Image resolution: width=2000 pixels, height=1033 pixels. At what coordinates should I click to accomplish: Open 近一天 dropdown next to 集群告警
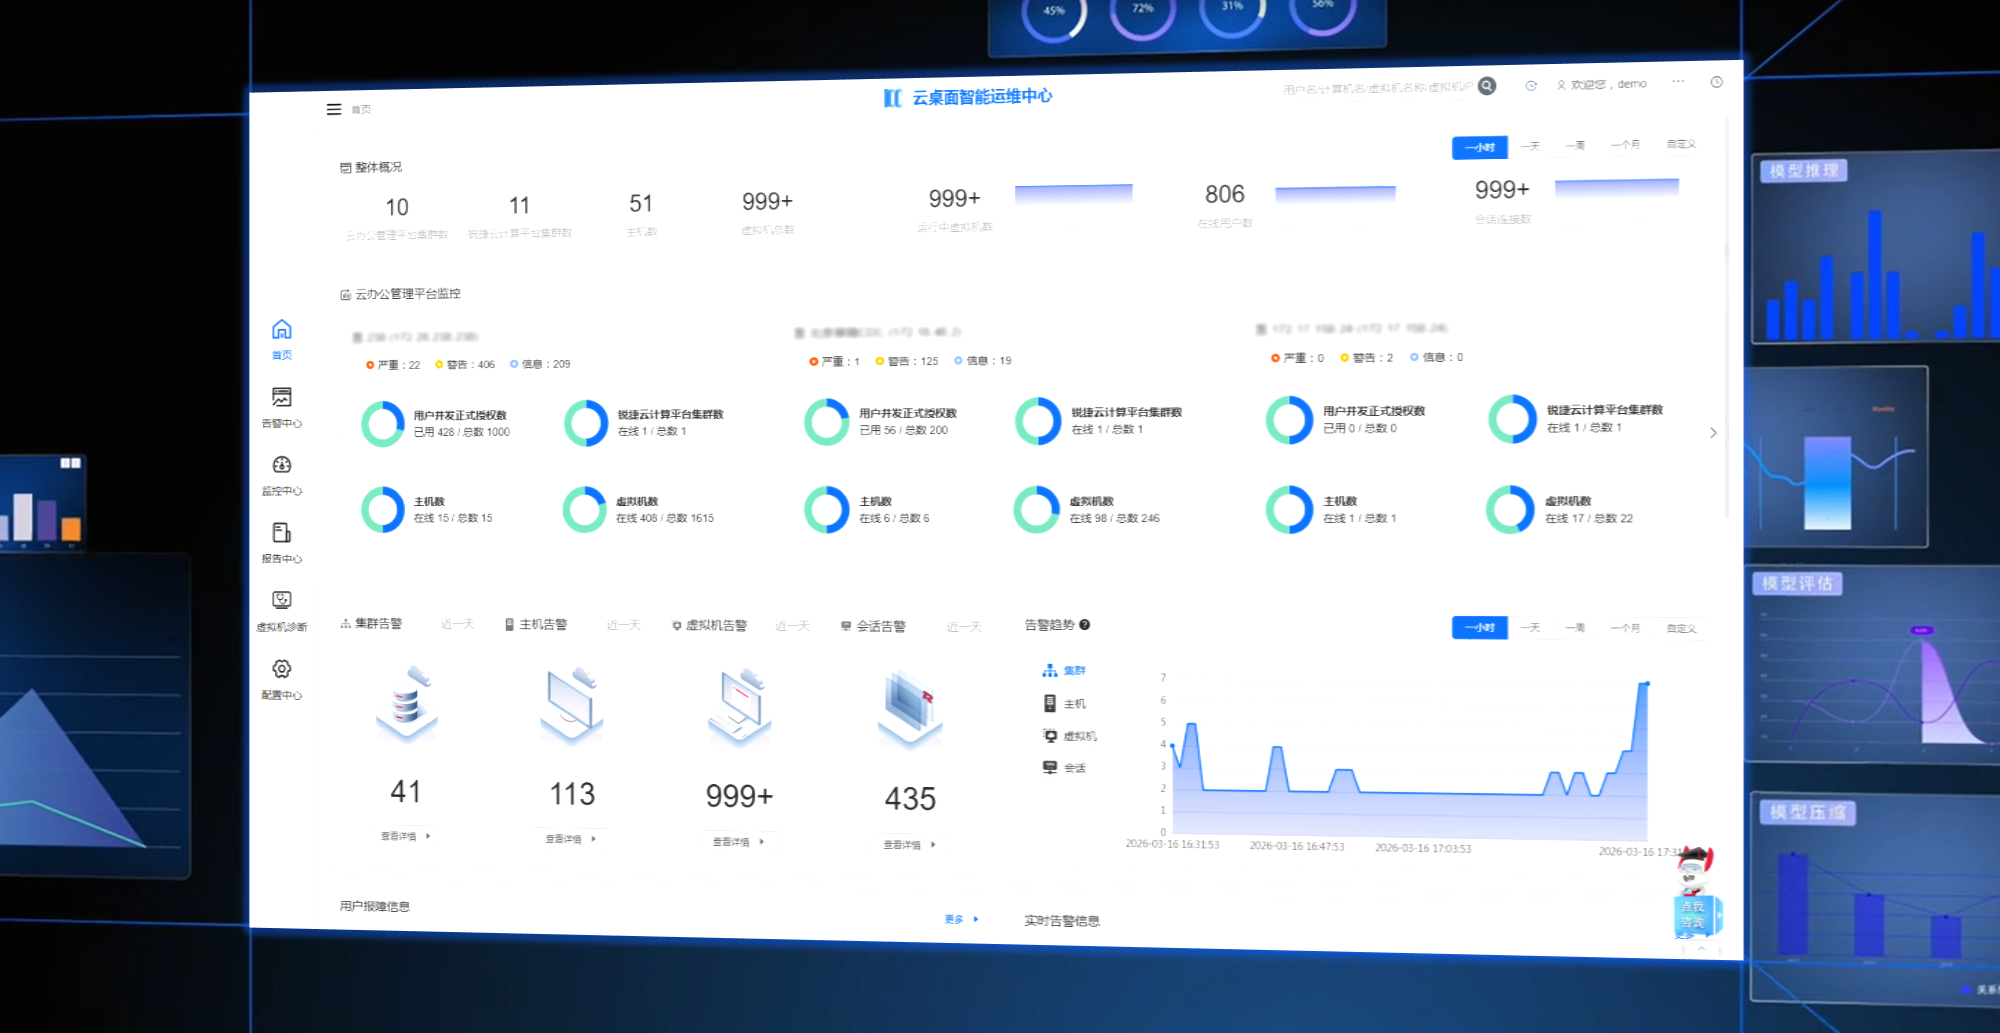458,625
